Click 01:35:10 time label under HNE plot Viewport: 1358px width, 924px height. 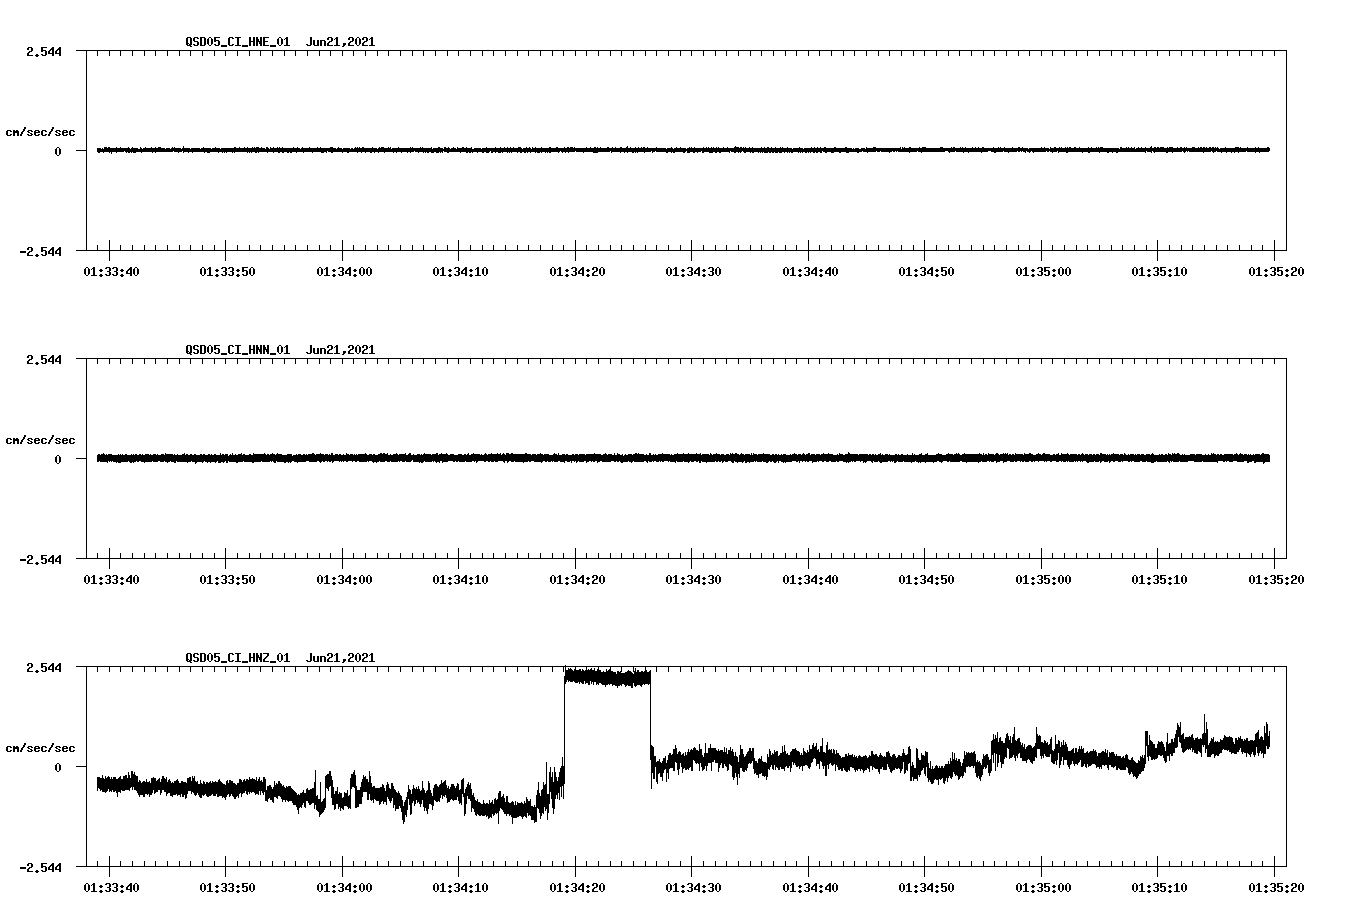click(1159, 271)
